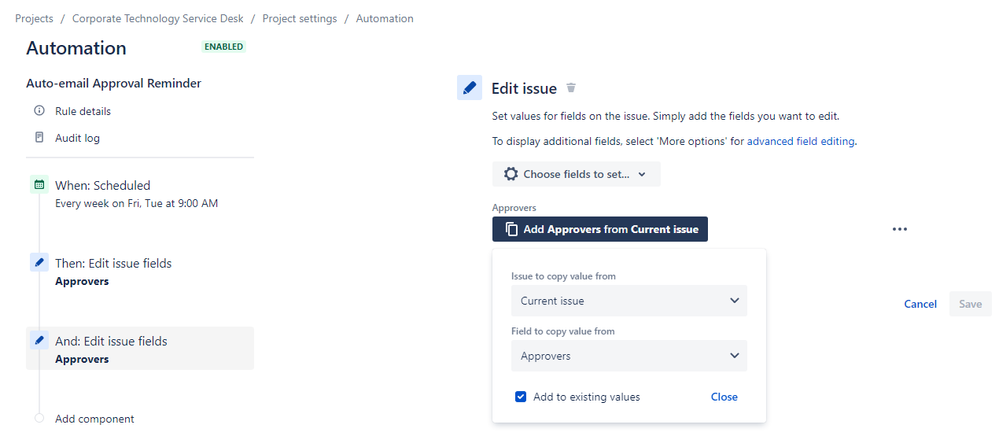
Task: Click 'Every week on Fri, Tue at 9:00 AM'
Action: click(x=136, y=204)
